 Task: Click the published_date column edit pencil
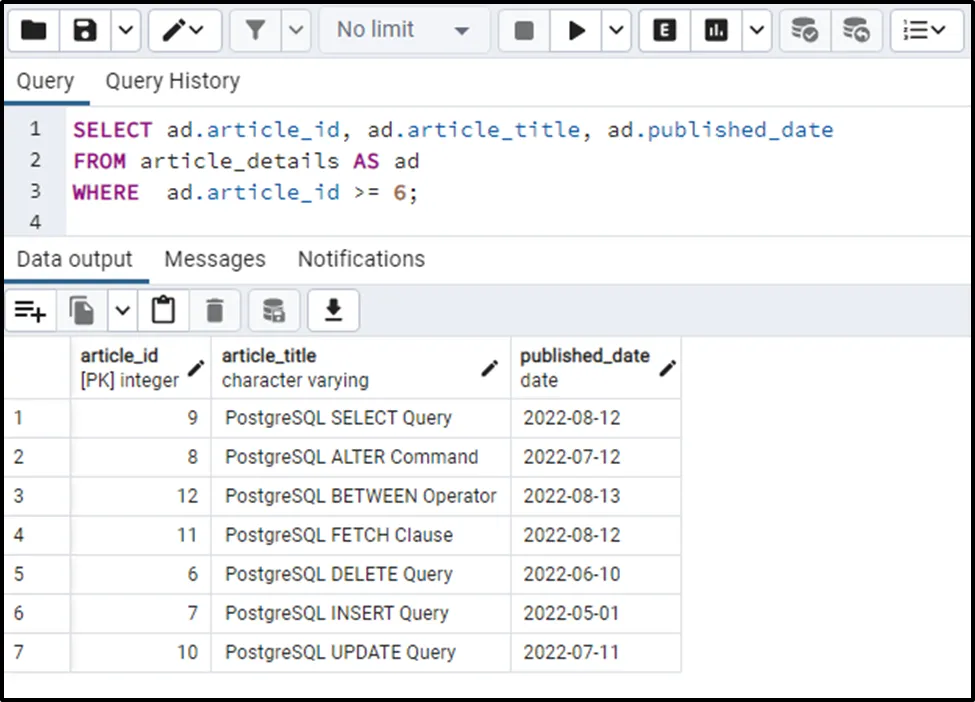tap(668, 368)
